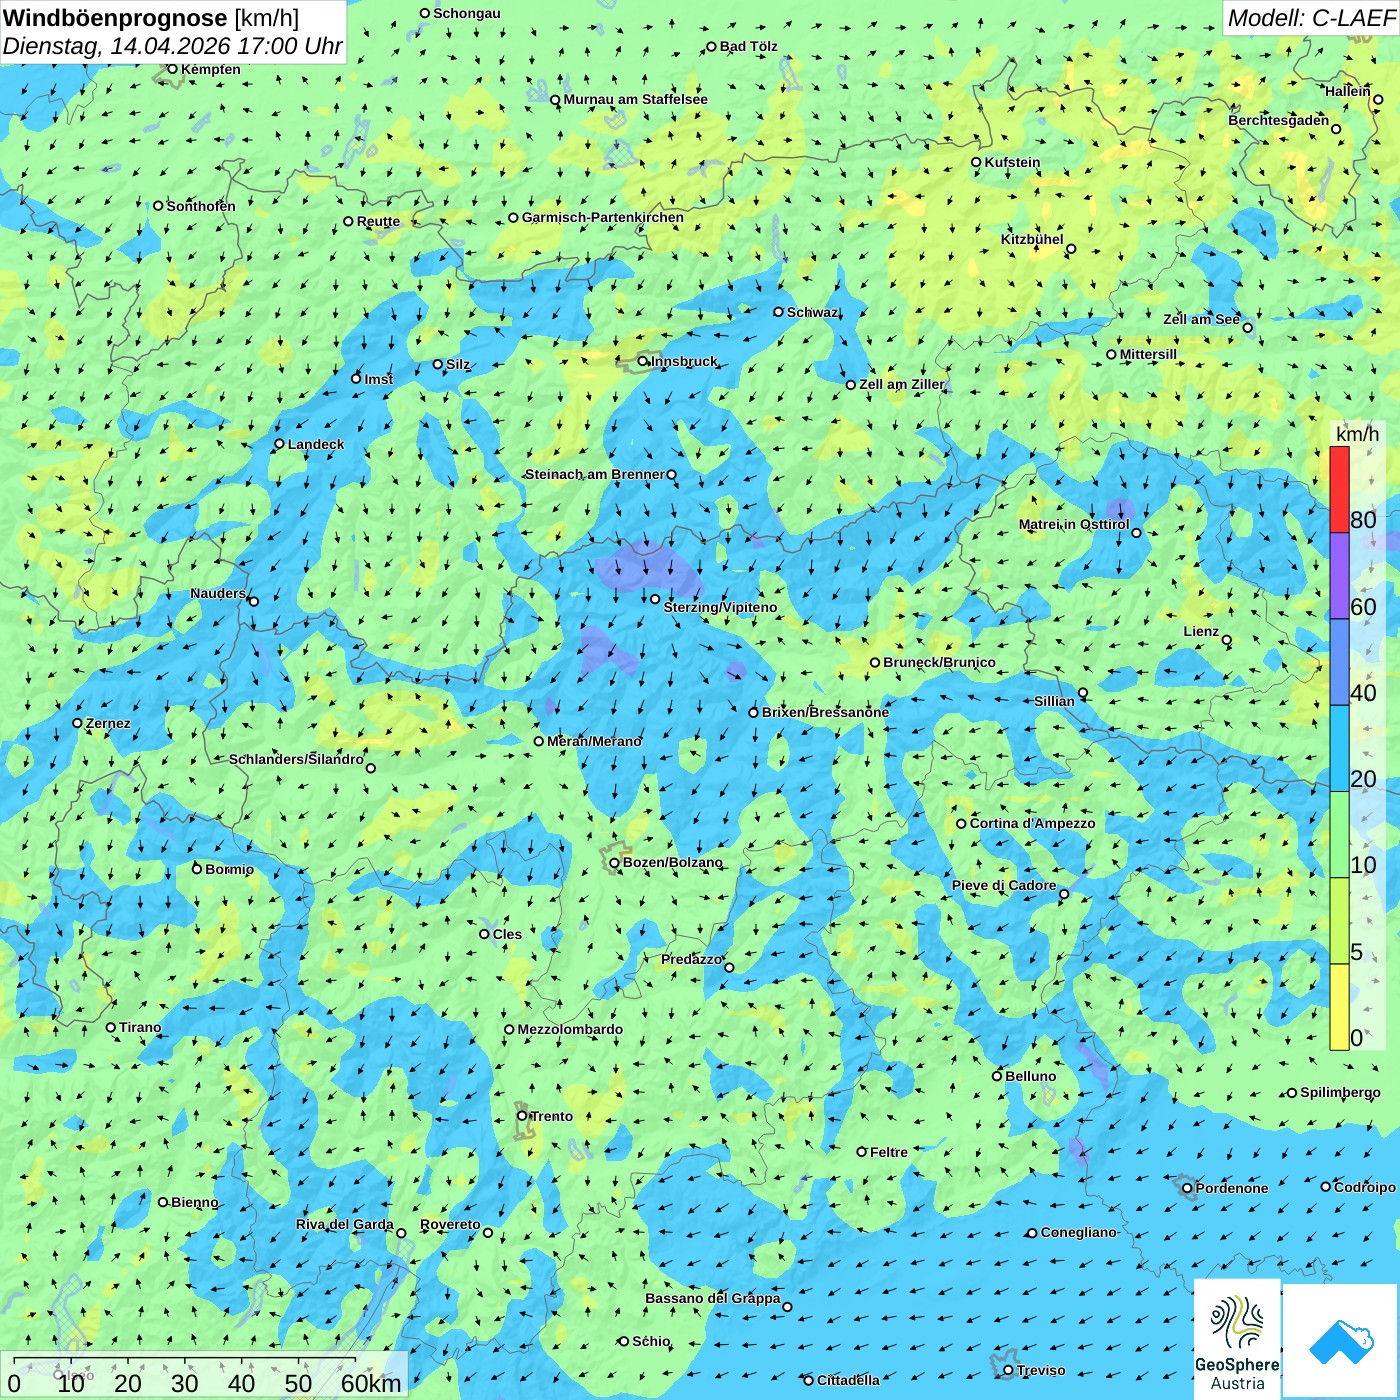Click the dark blue 40–60 km/h legend color

click(x=1339, y=662)
